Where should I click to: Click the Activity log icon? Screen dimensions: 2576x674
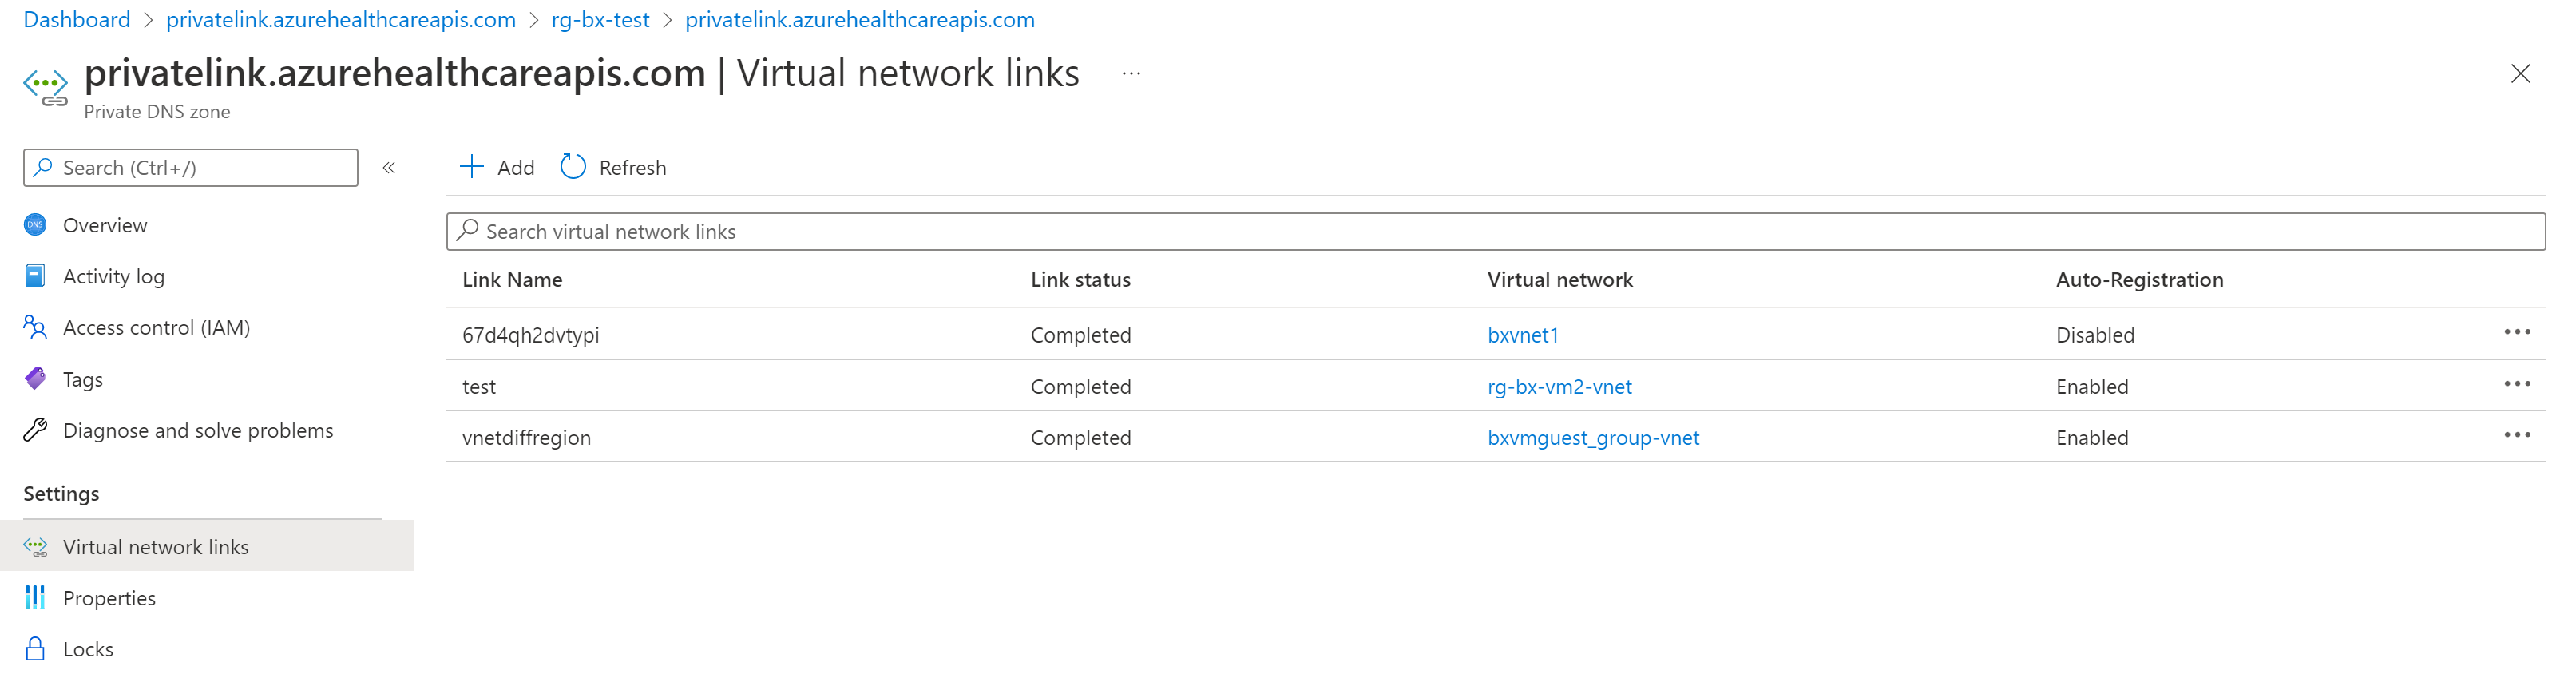pyautogui.click(x=35, y=276)
